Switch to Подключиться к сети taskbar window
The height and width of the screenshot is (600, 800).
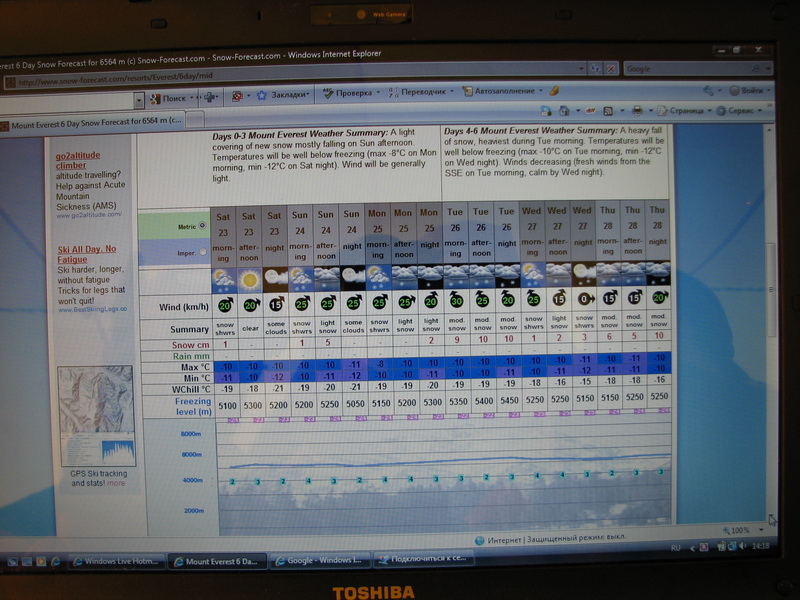point(424,558)
